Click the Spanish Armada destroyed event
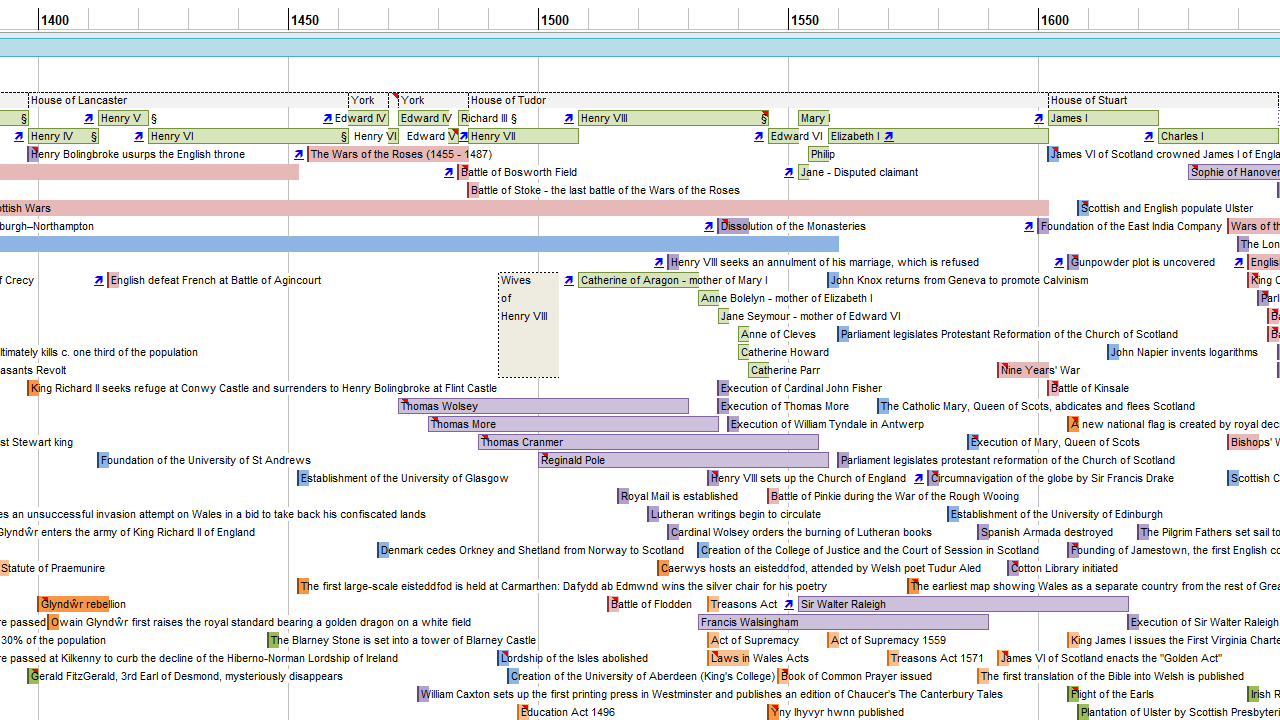 pos(1046,532)
